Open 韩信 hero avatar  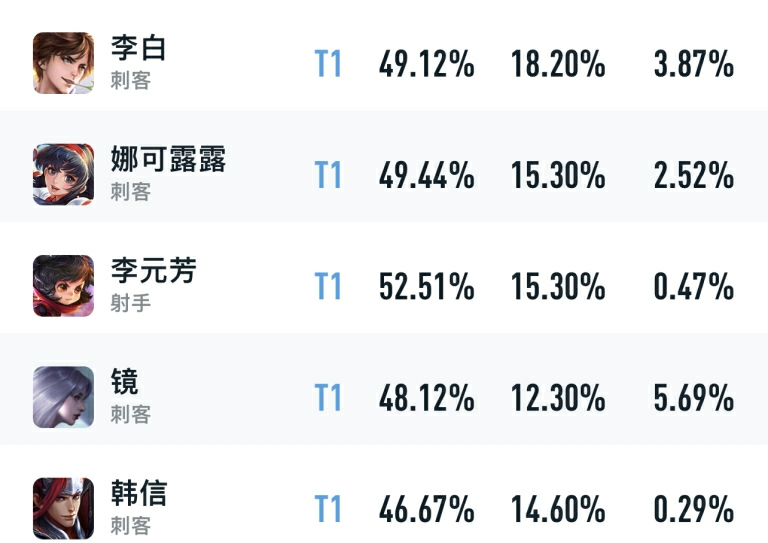63,508
